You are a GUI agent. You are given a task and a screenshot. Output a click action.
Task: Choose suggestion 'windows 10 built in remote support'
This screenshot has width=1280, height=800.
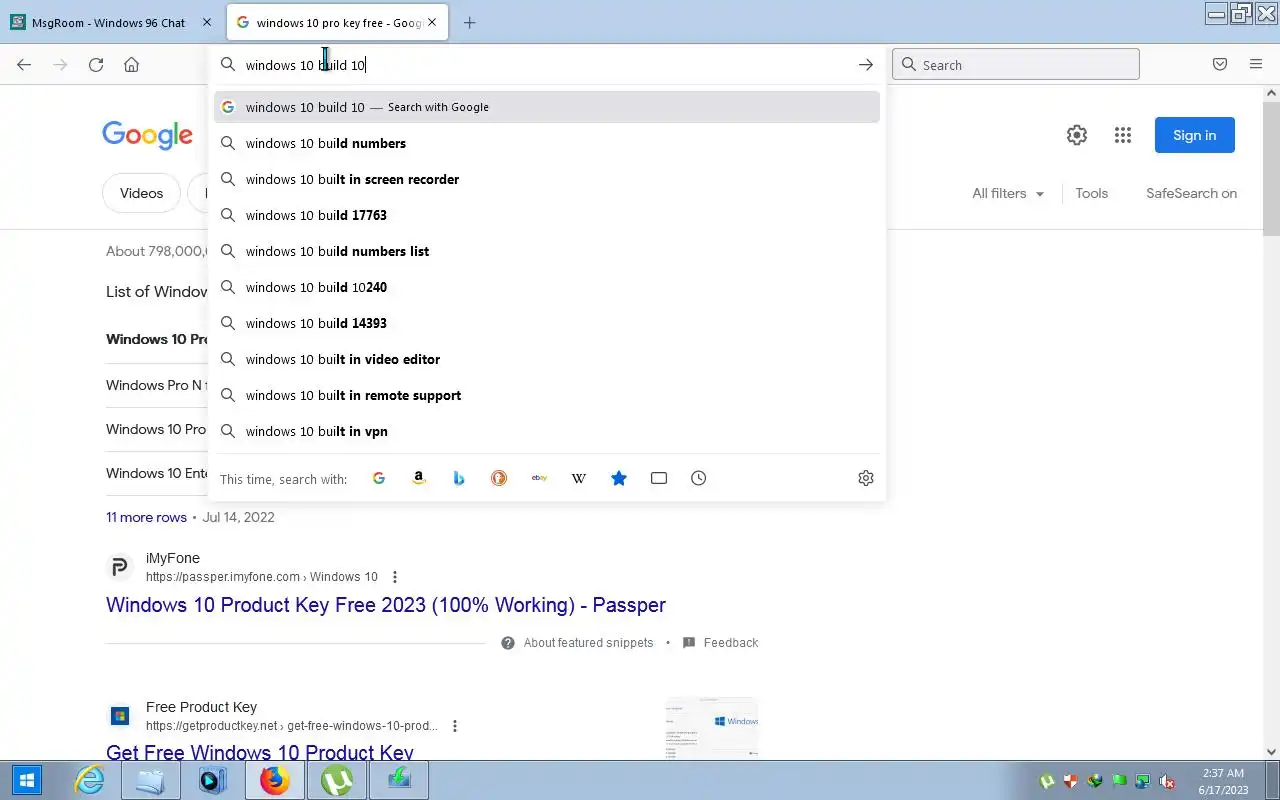[547, 395]
